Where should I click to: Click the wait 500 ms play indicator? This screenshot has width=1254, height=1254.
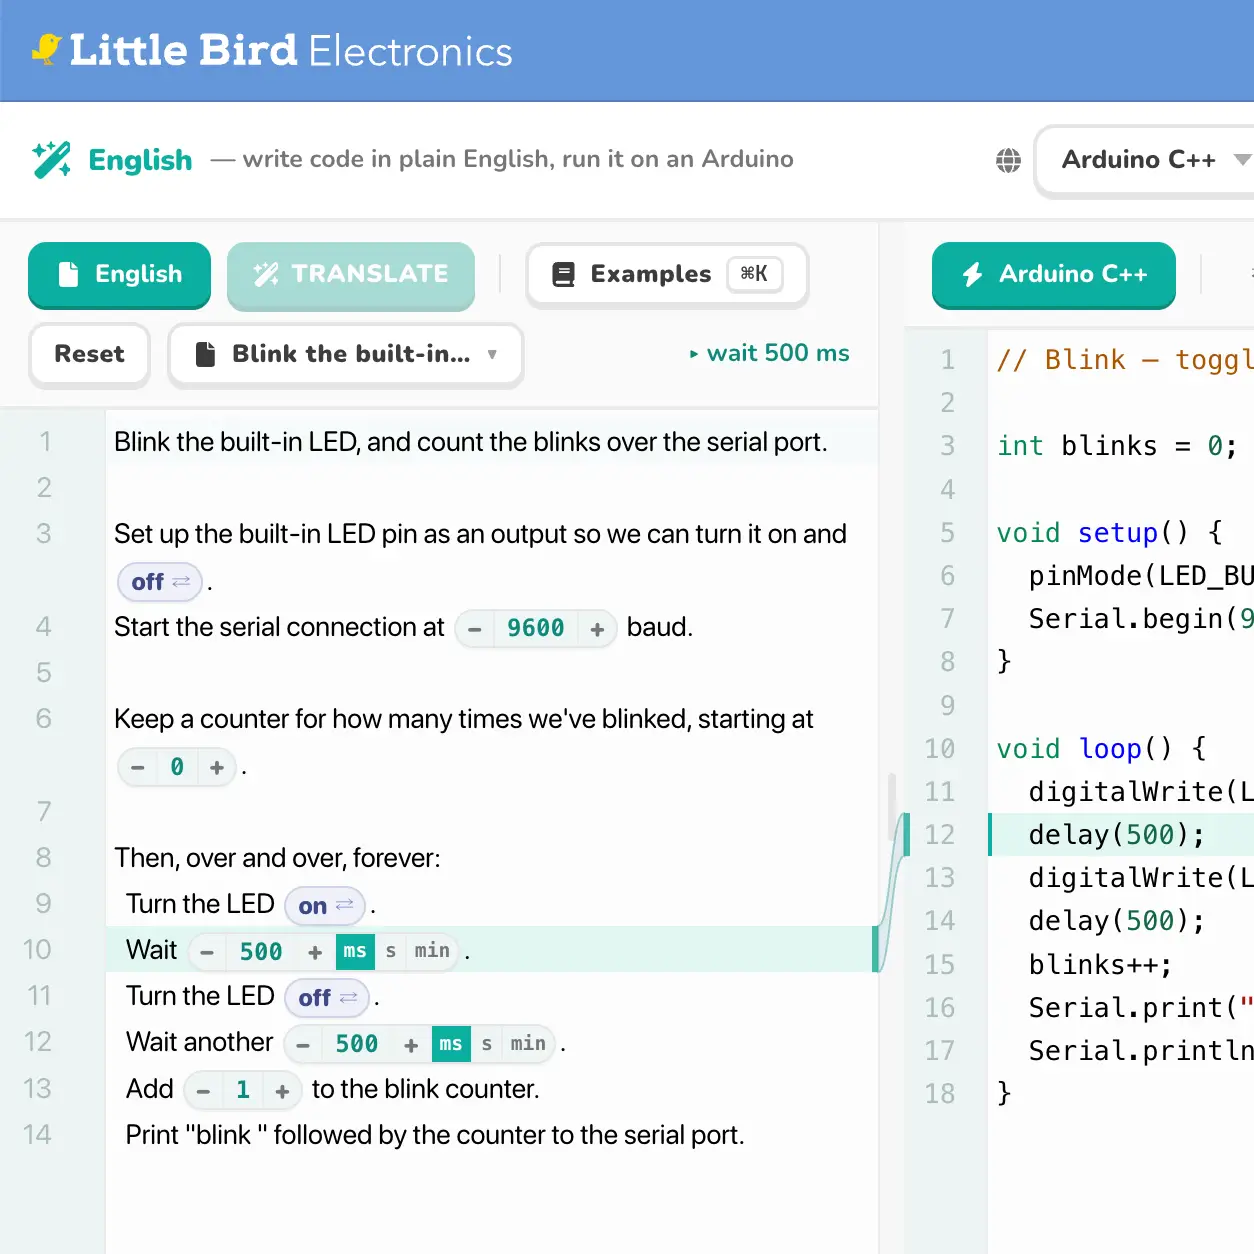pyautogui.click(x=769, y=353)
